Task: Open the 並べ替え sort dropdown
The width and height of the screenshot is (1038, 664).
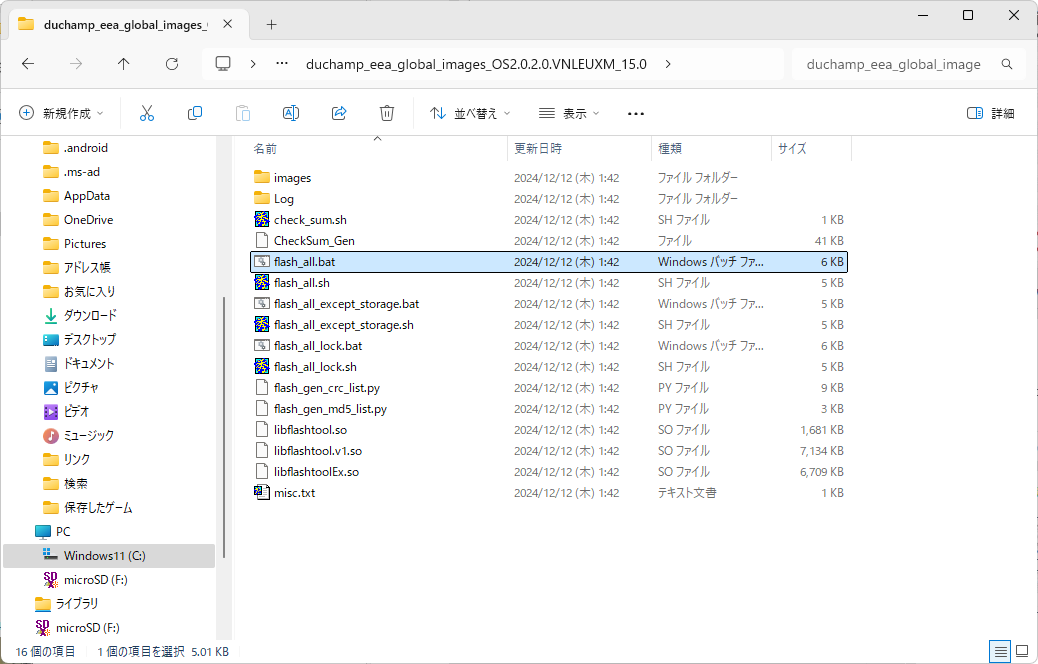Action: coord(470,113)
